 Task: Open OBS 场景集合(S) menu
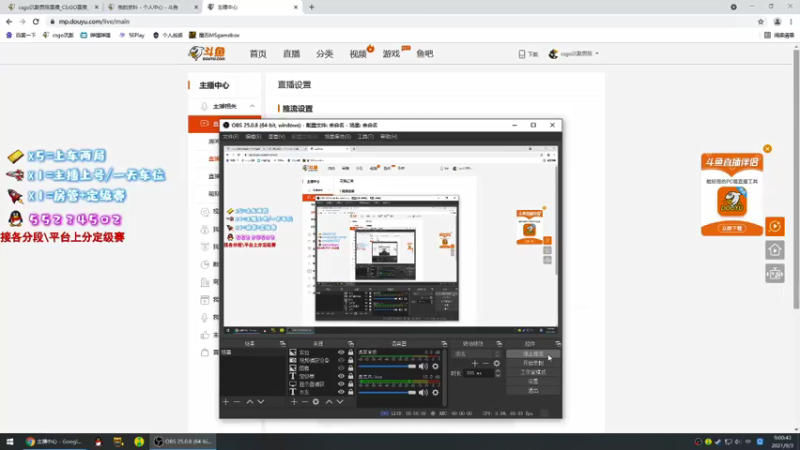(338, 137)
